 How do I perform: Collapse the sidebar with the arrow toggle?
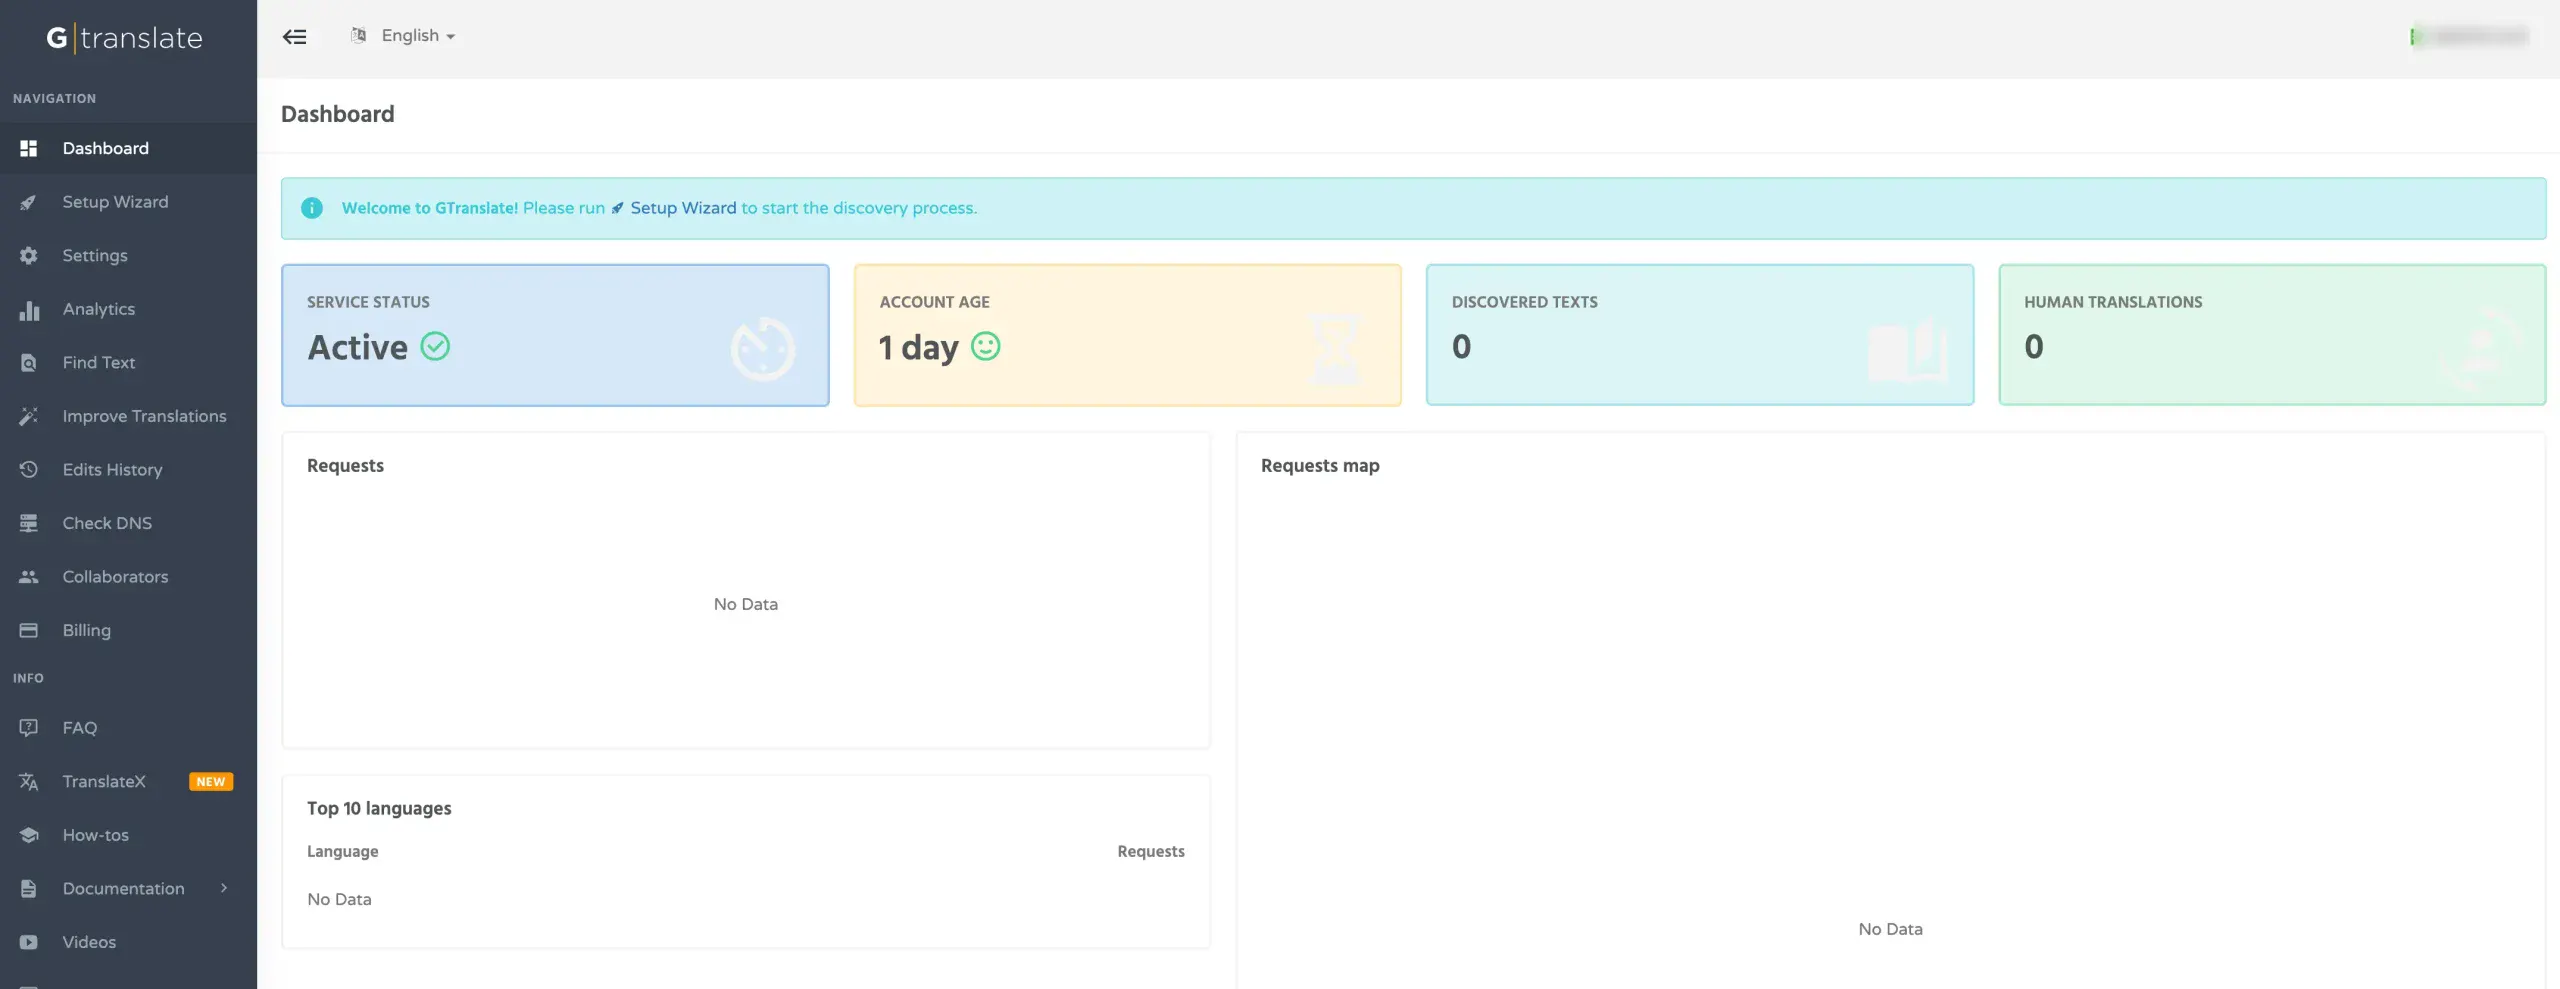[294, 37]
